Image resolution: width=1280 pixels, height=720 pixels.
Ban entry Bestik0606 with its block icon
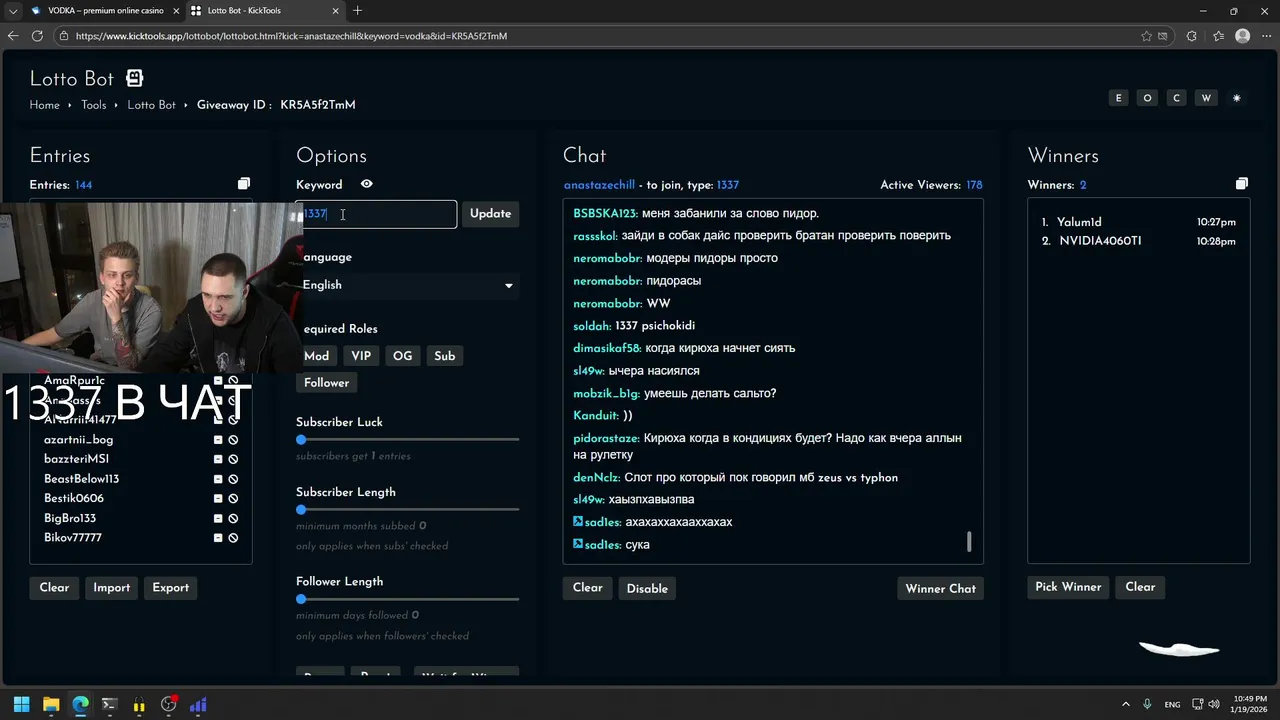233,499
